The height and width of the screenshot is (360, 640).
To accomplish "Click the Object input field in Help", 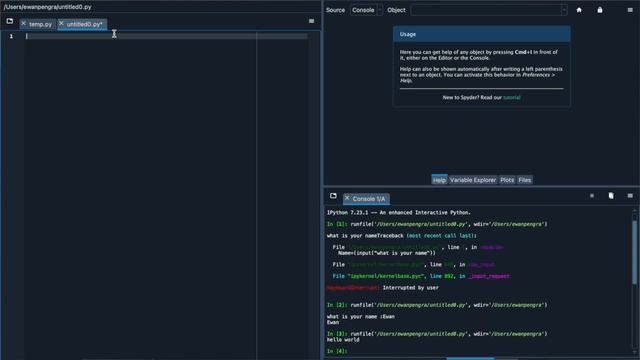I will 486,10.
